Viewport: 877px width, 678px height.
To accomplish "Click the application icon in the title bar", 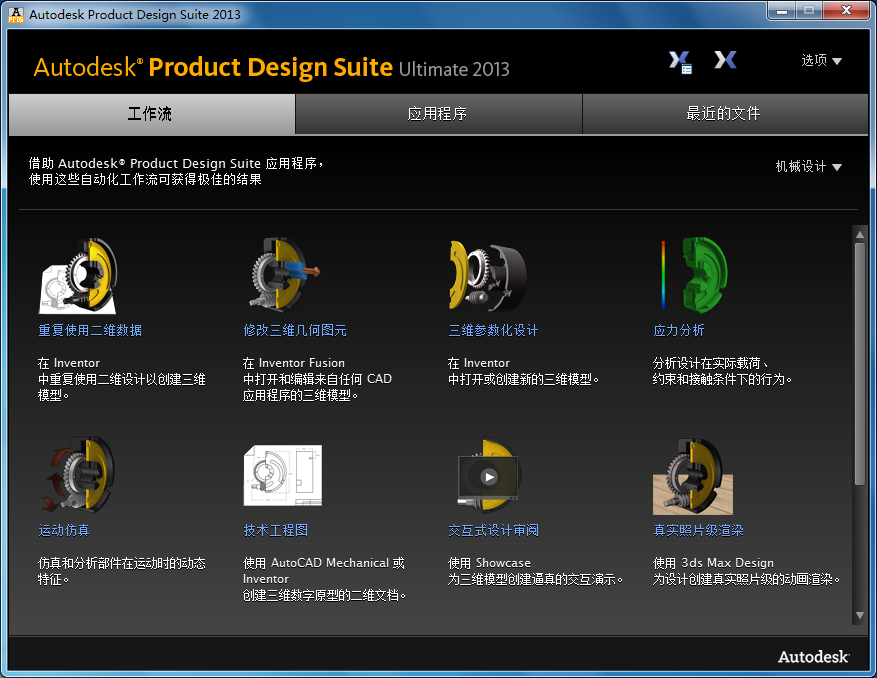I will pyautogui.click(x=16, y=15).
